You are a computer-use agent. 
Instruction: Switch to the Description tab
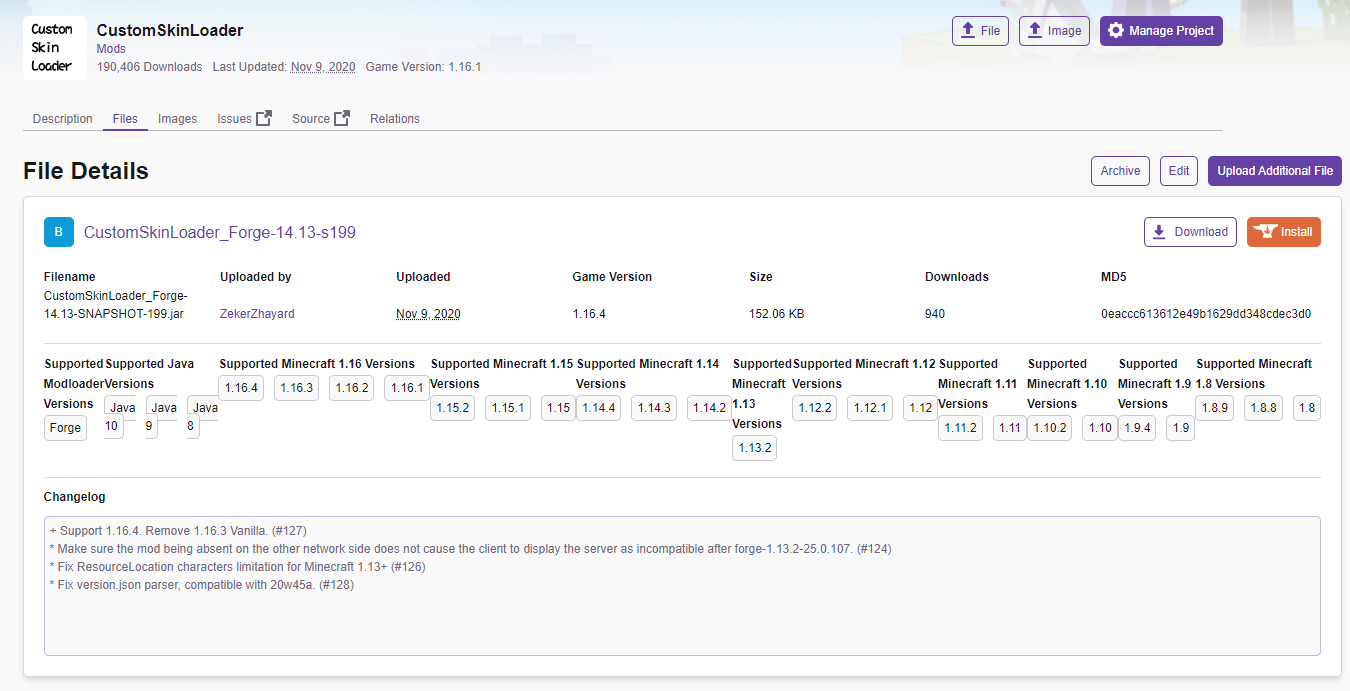(x=62, y=118)
